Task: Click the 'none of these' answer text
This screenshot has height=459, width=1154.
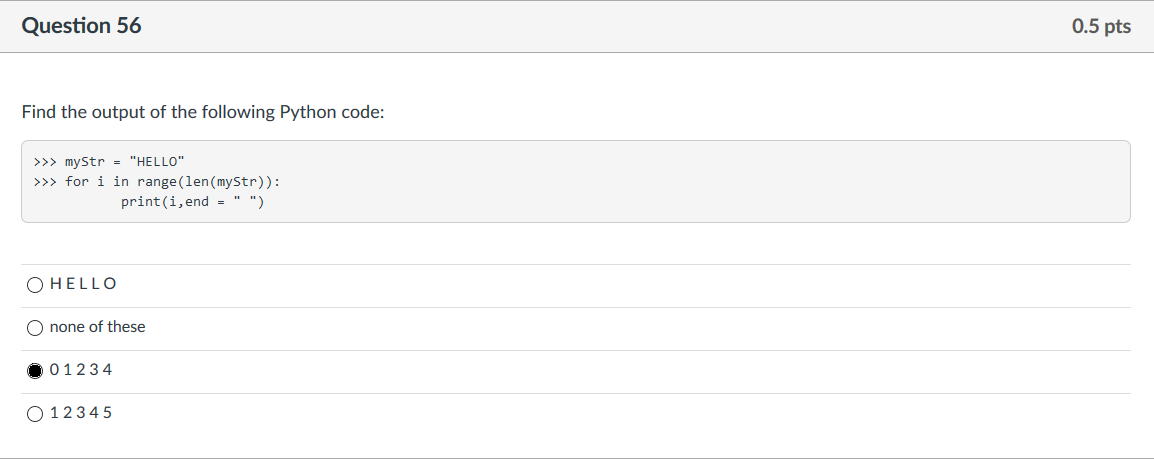Action: (97, 327)
